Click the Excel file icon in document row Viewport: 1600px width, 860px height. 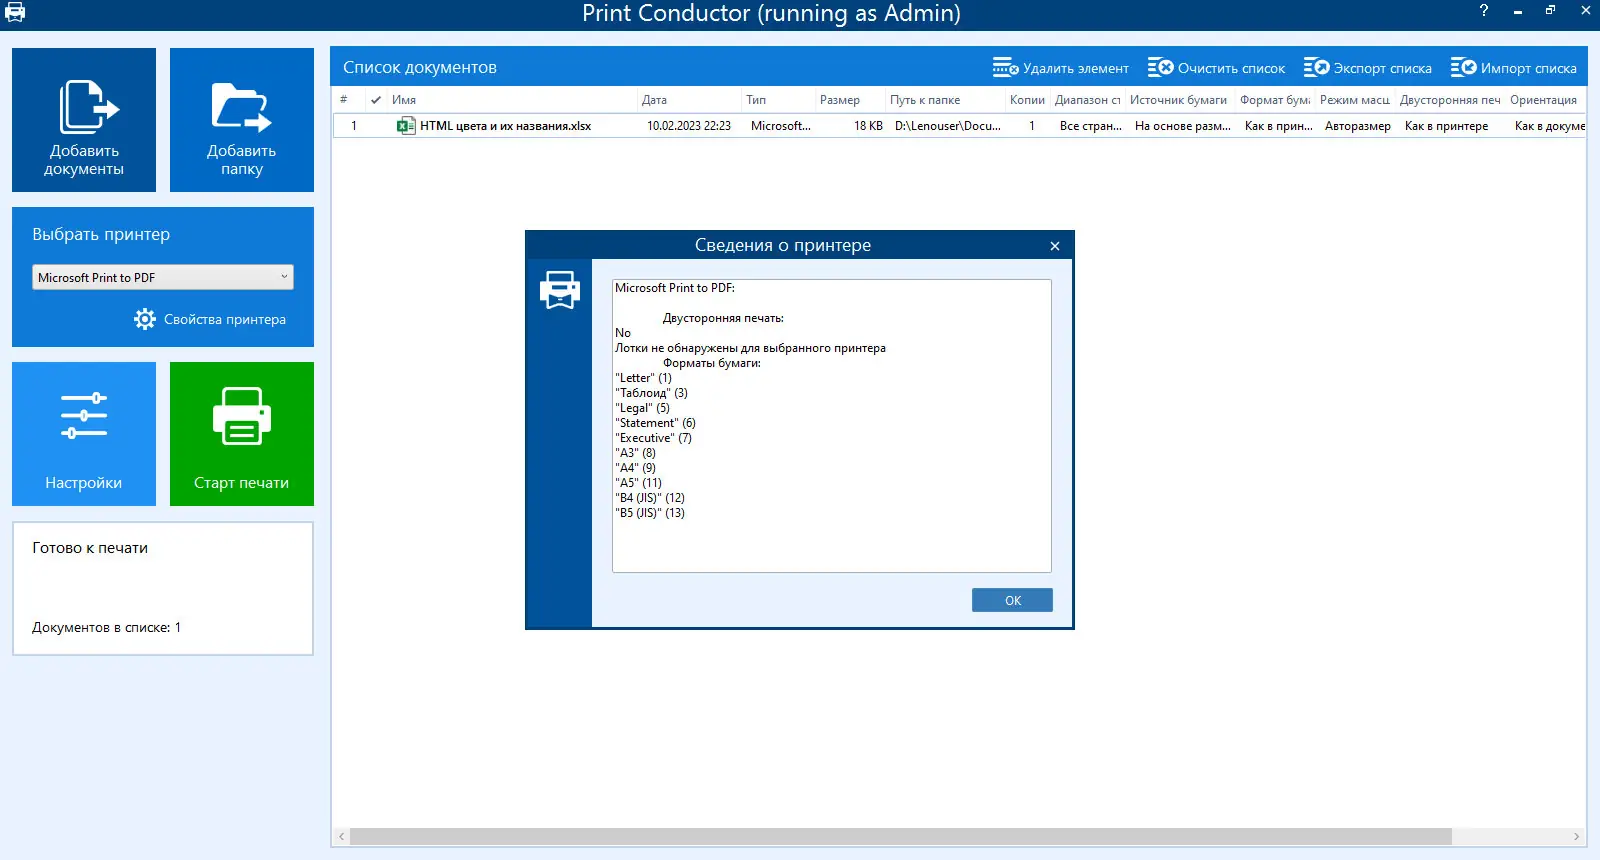coord(406,126)
